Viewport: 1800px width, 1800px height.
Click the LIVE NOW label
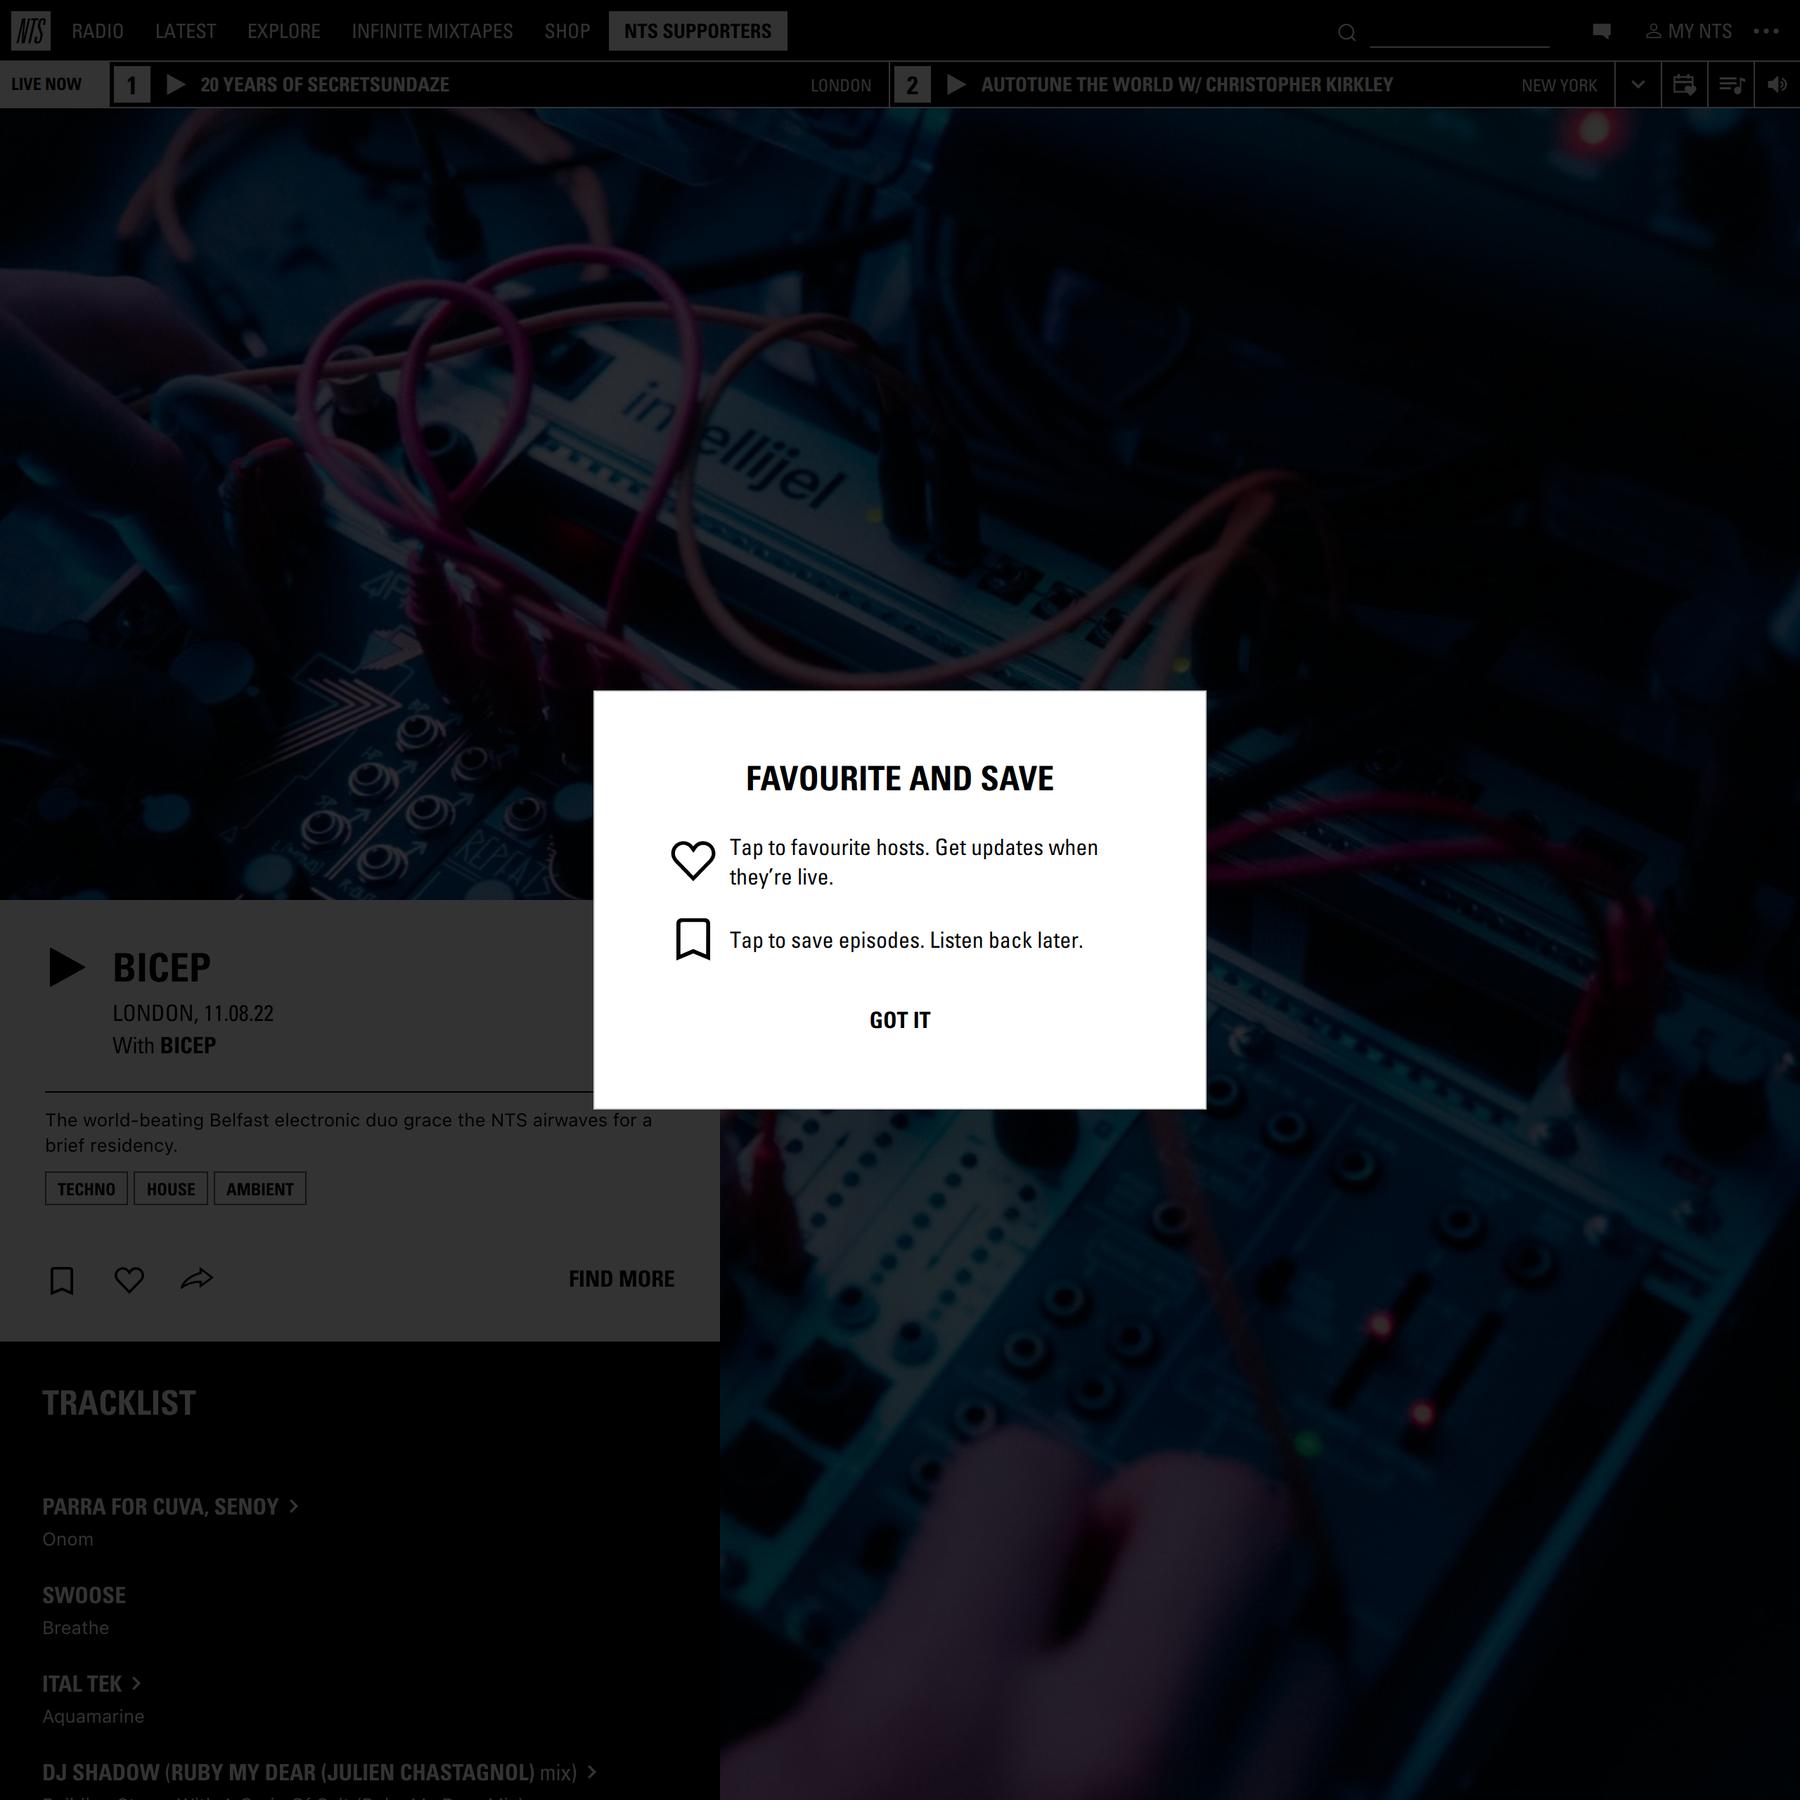tap(47, 84)
